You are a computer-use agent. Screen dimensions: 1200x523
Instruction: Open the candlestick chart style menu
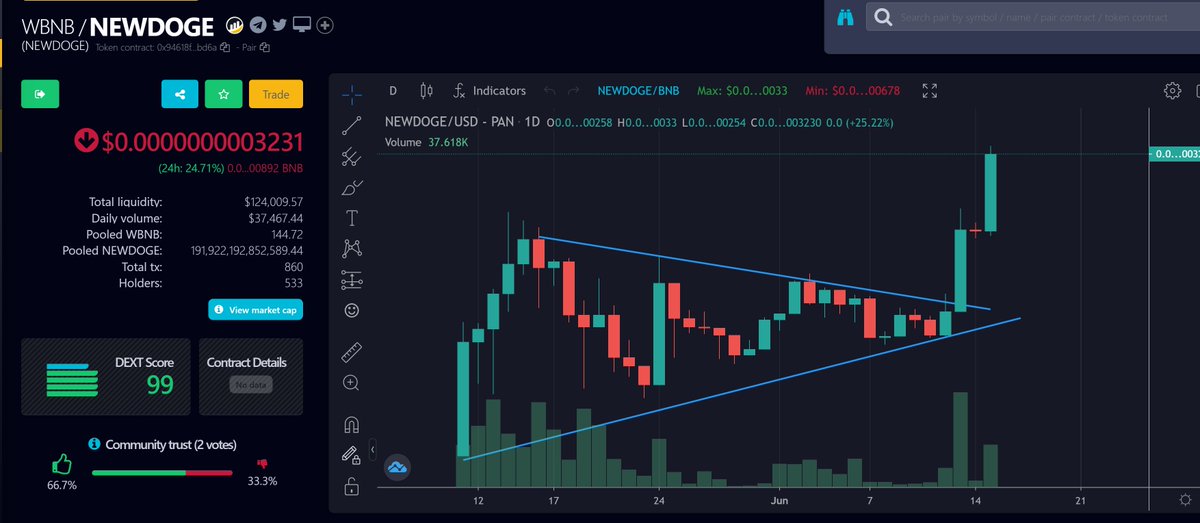coord(427,90)
